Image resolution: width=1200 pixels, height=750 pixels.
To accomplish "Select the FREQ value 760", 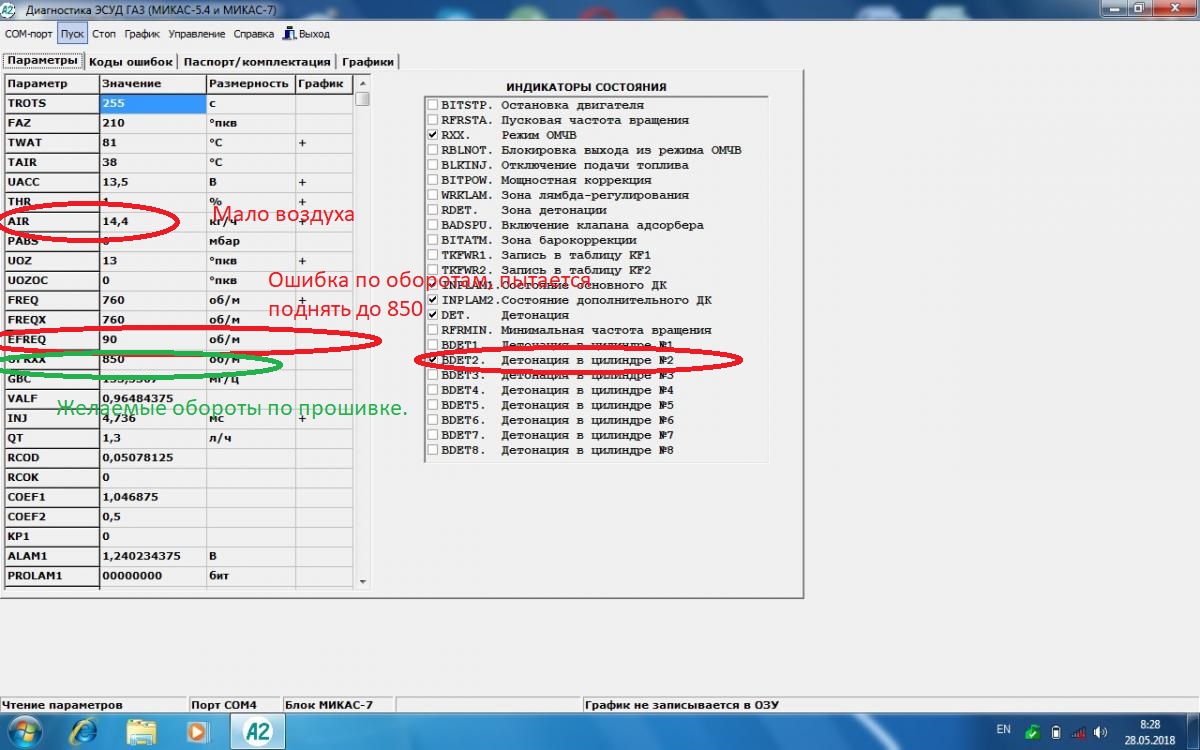I will pos(153,300).
